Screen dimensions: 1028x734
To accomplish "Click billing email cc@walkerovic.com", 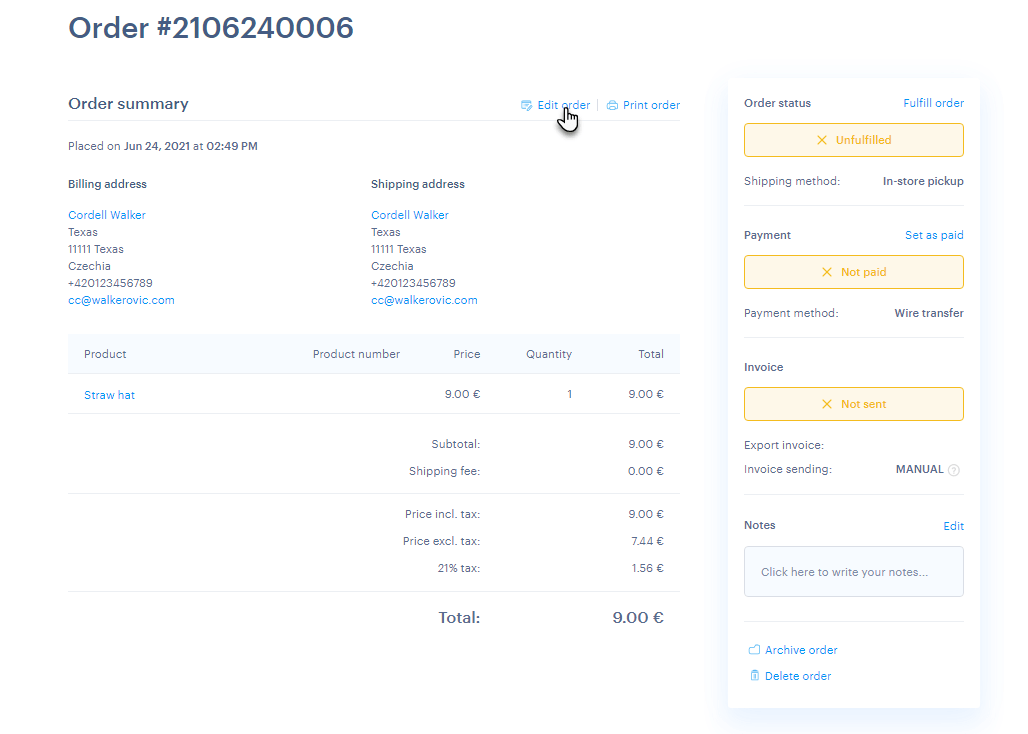I will (121, 300).
